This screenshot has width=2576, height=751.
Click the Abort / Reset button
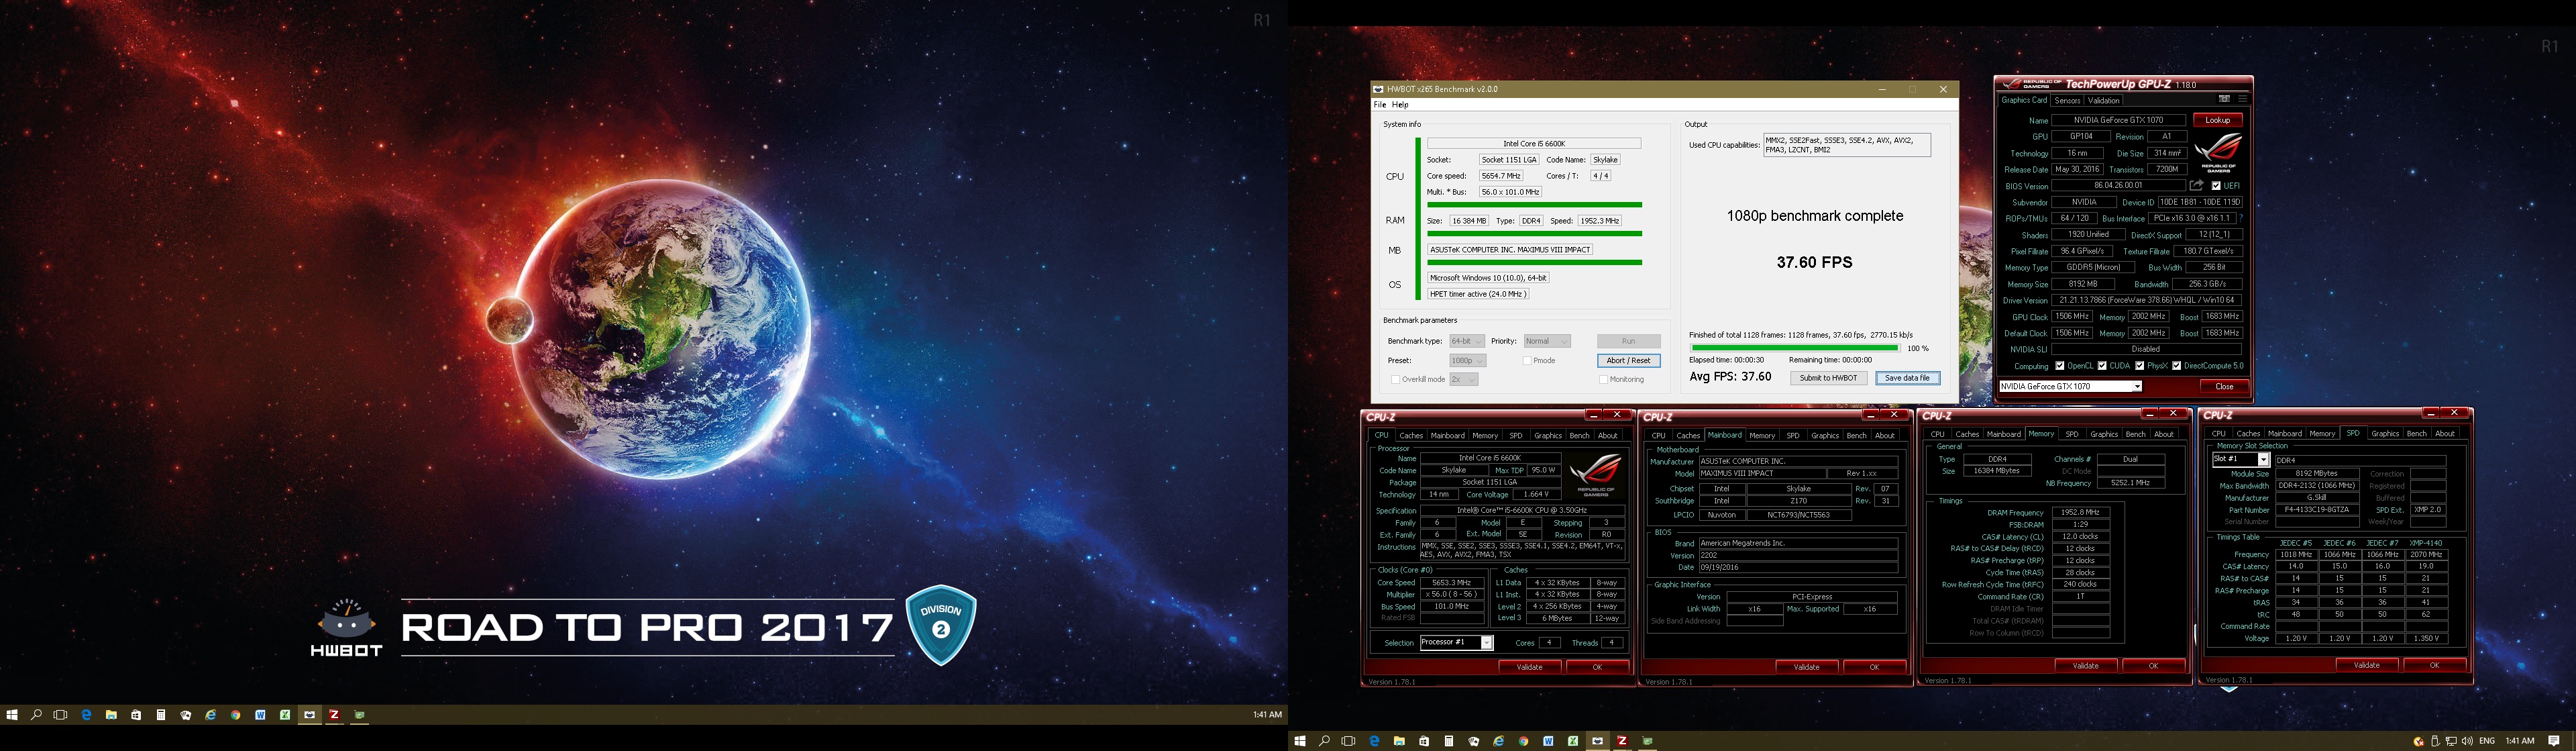[x=1628, y=360]
